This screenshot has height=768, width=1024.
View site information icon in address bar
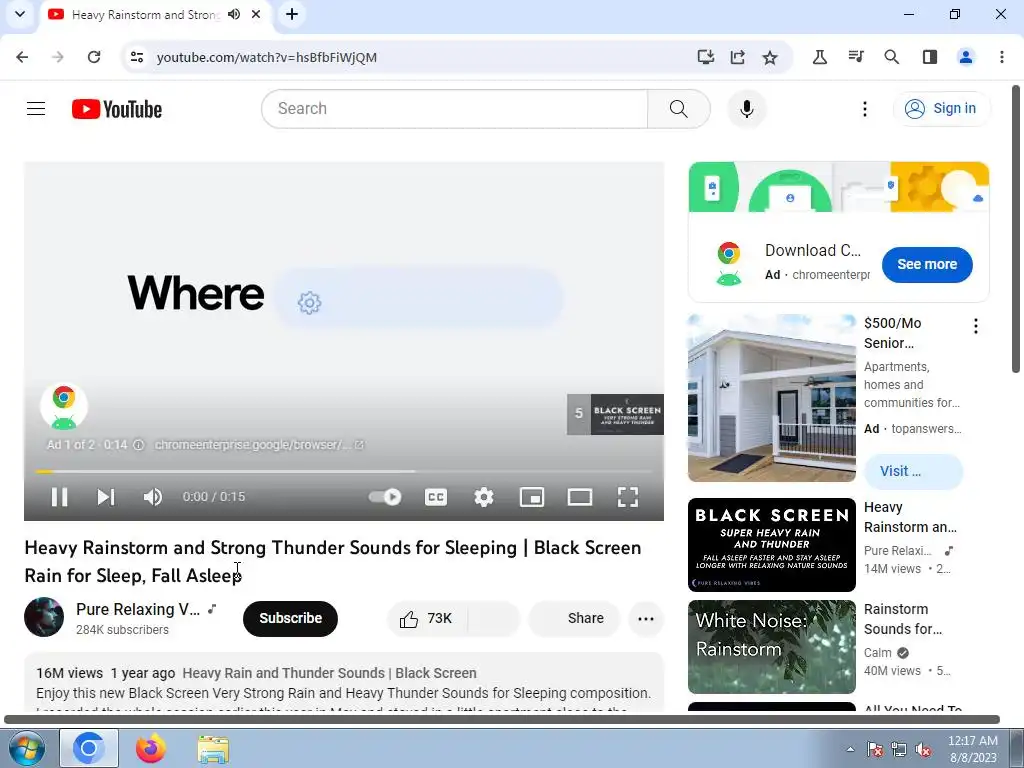click(x=136, y=57)
